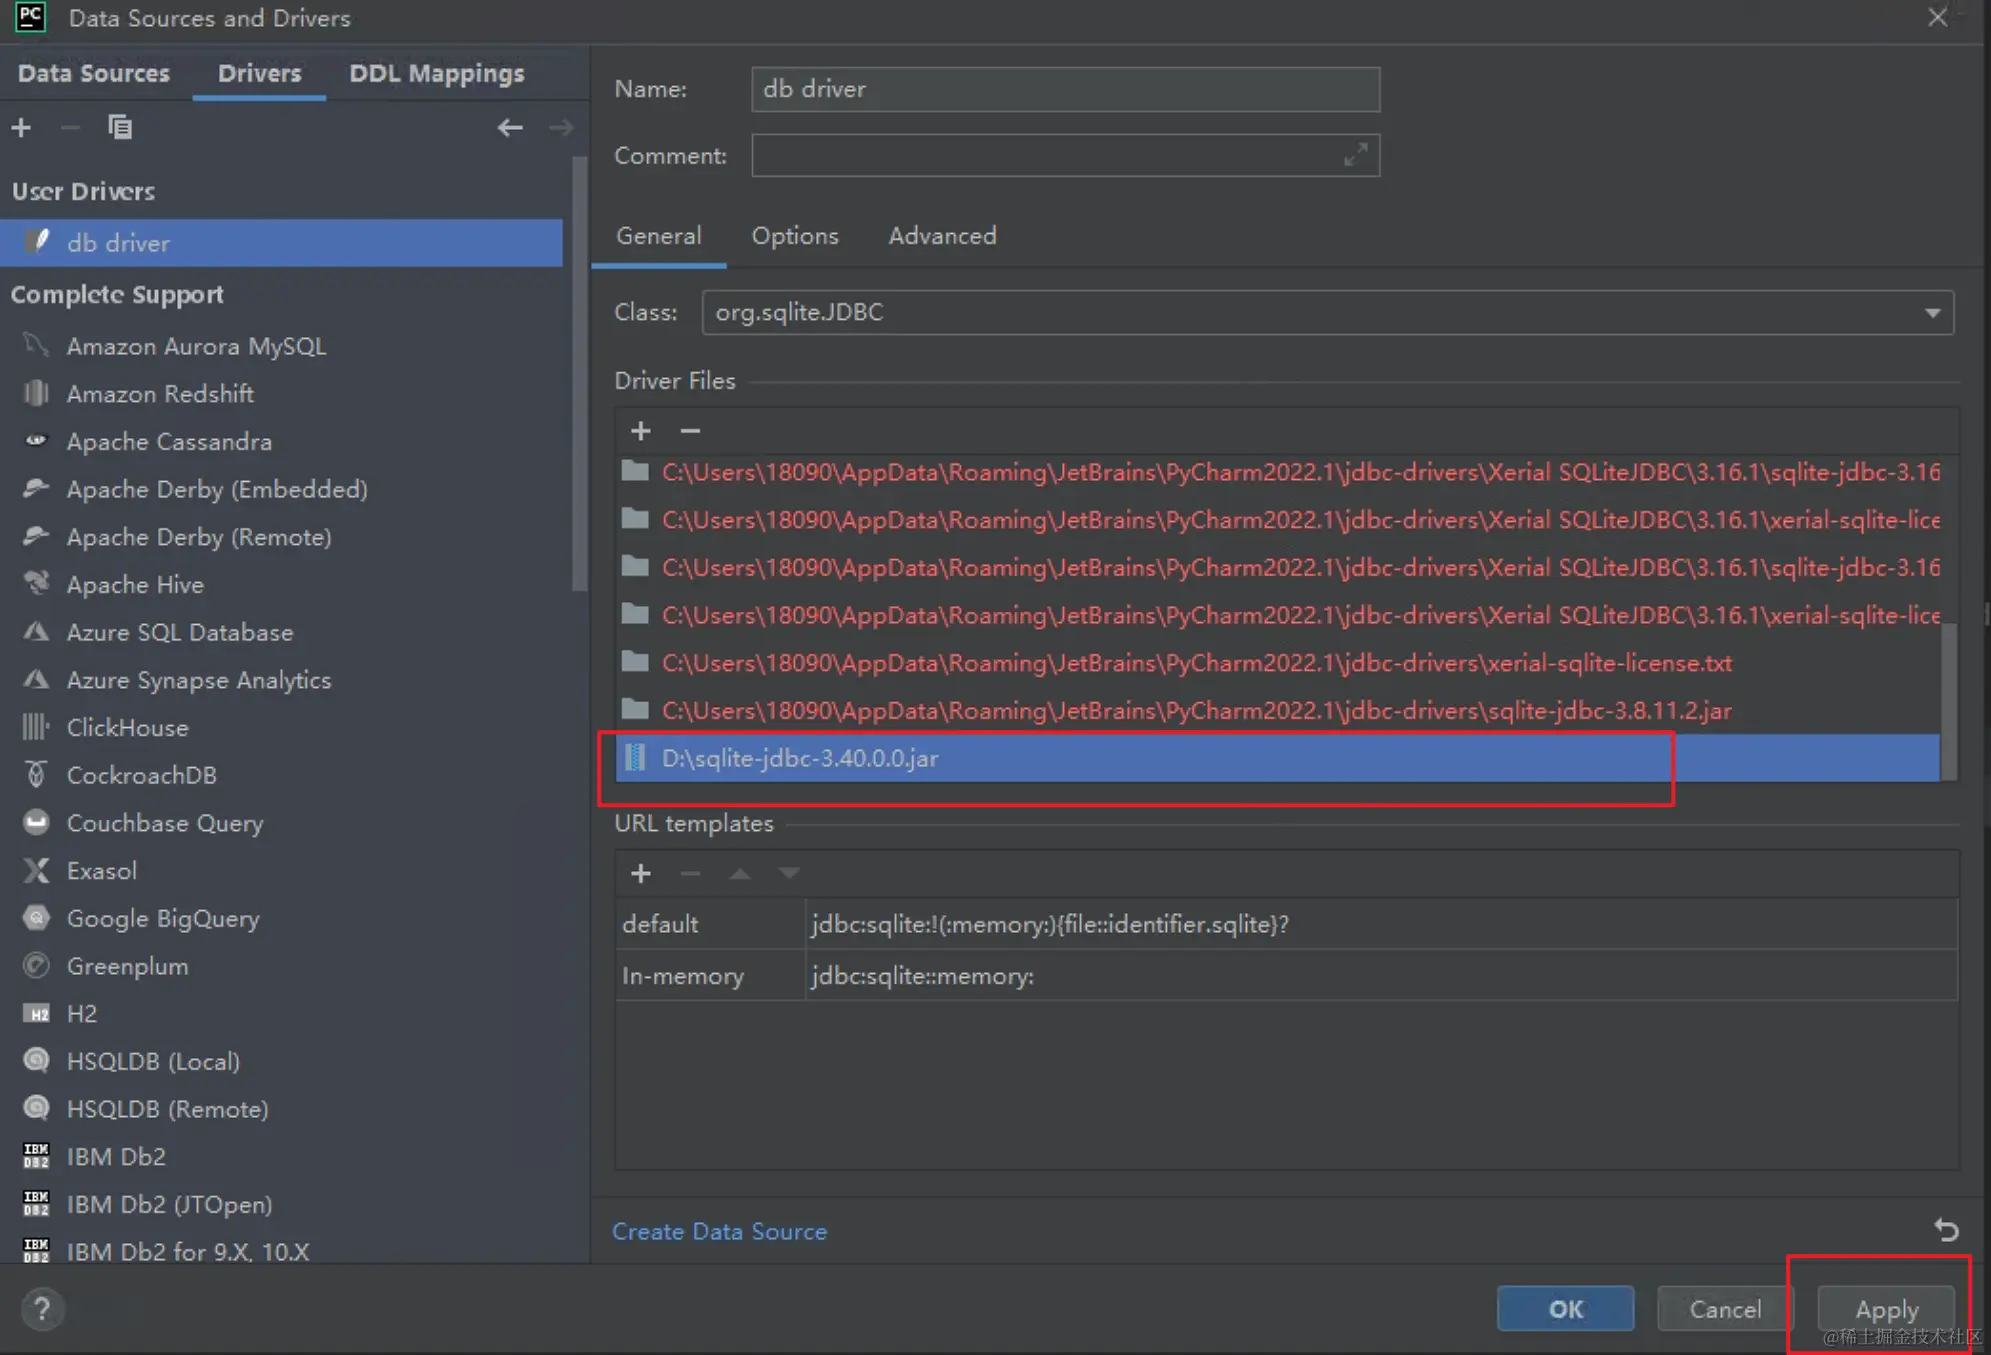
Task: Remove the selected driver in the left toolbar
Action: tap(70, 128)
